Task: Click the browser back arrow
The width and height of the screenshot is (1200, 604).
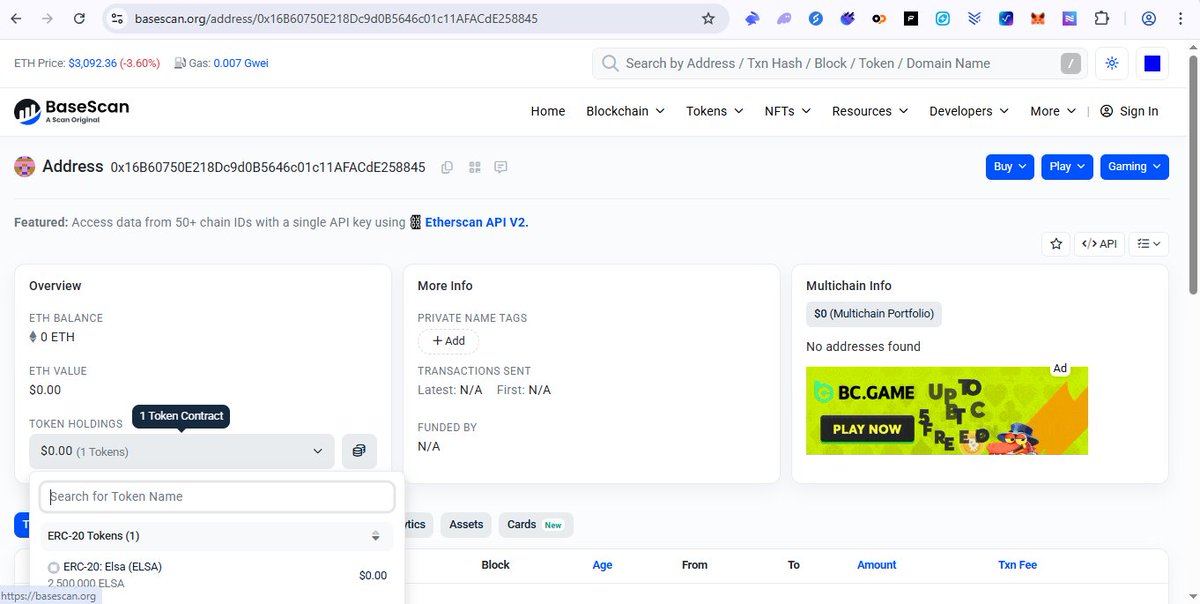Action: (x=16, y=18)
